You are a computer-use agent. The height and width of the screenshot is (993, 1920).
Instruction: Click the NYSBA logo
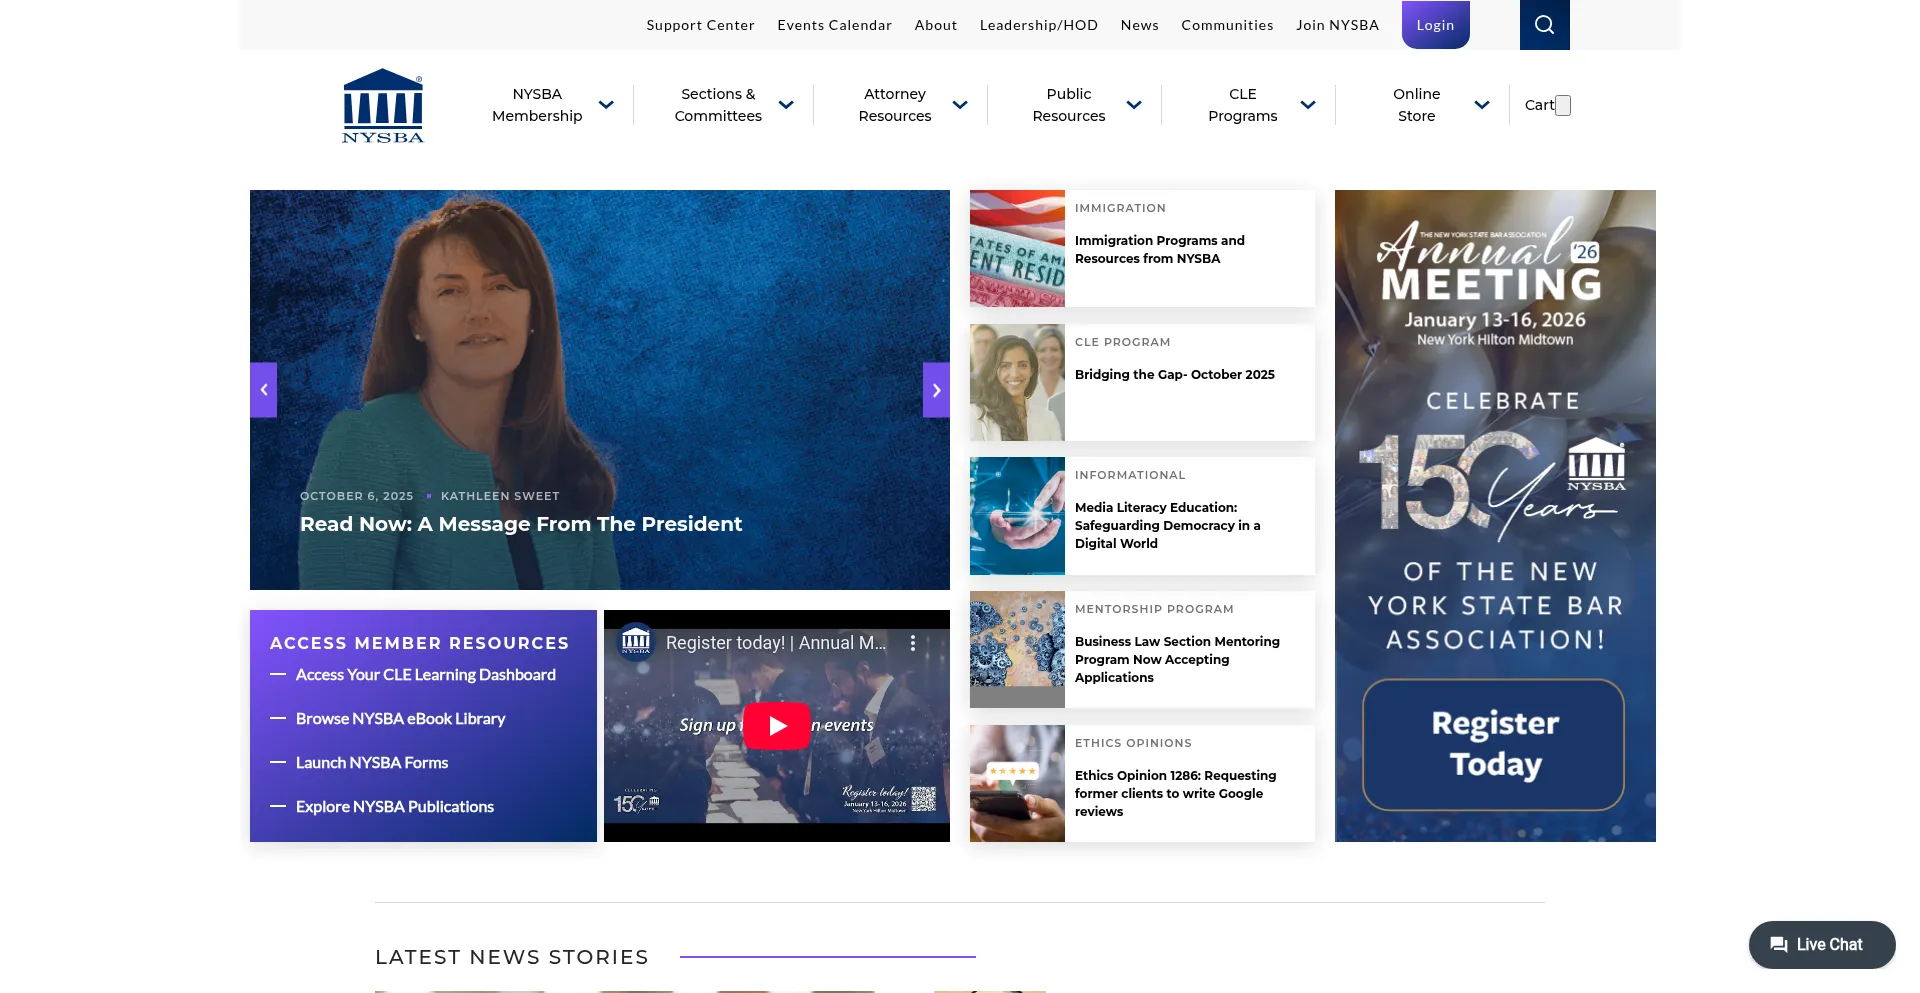[x=383, y=106]
